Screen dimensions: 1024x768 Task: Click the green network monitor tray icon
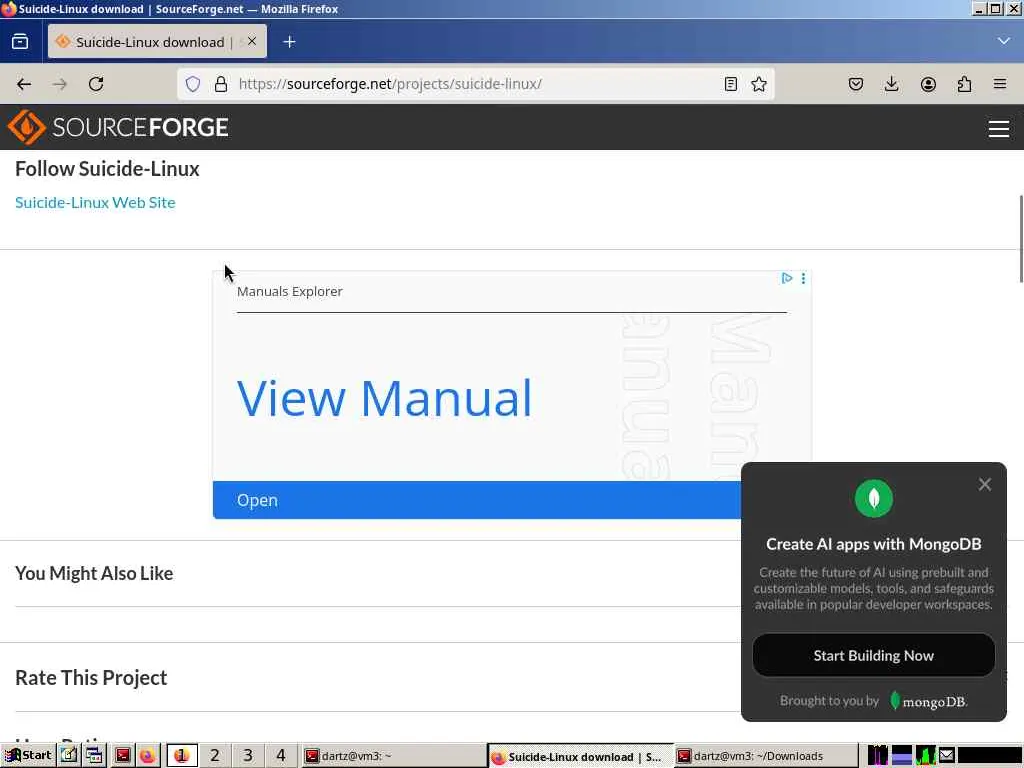(x=925, y=756)
